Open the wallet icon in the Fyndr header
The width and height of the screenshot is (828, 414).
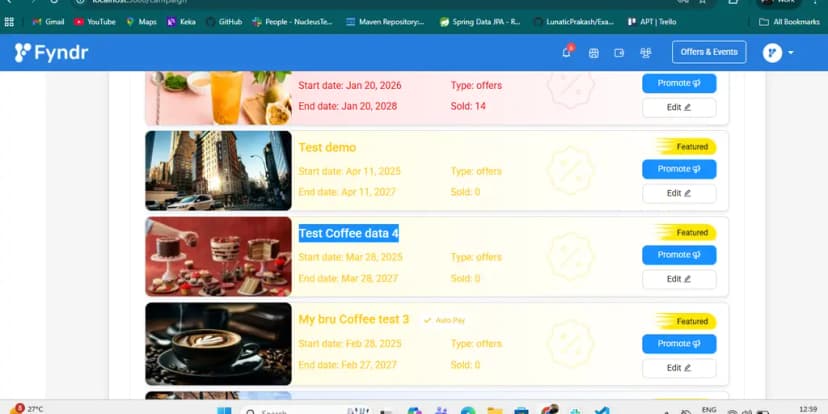[619, 53]
